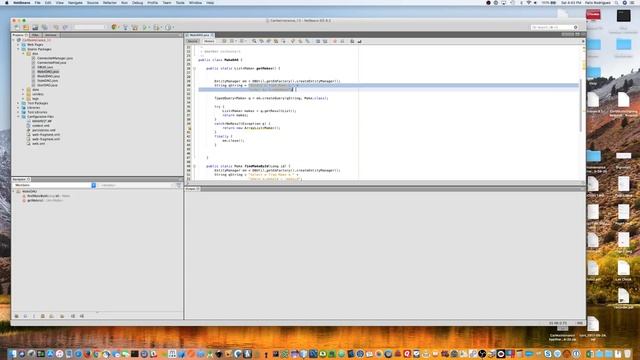Switch to the Services tab
The width and height of the screenshot is (640, 360).
click(51, 35)
